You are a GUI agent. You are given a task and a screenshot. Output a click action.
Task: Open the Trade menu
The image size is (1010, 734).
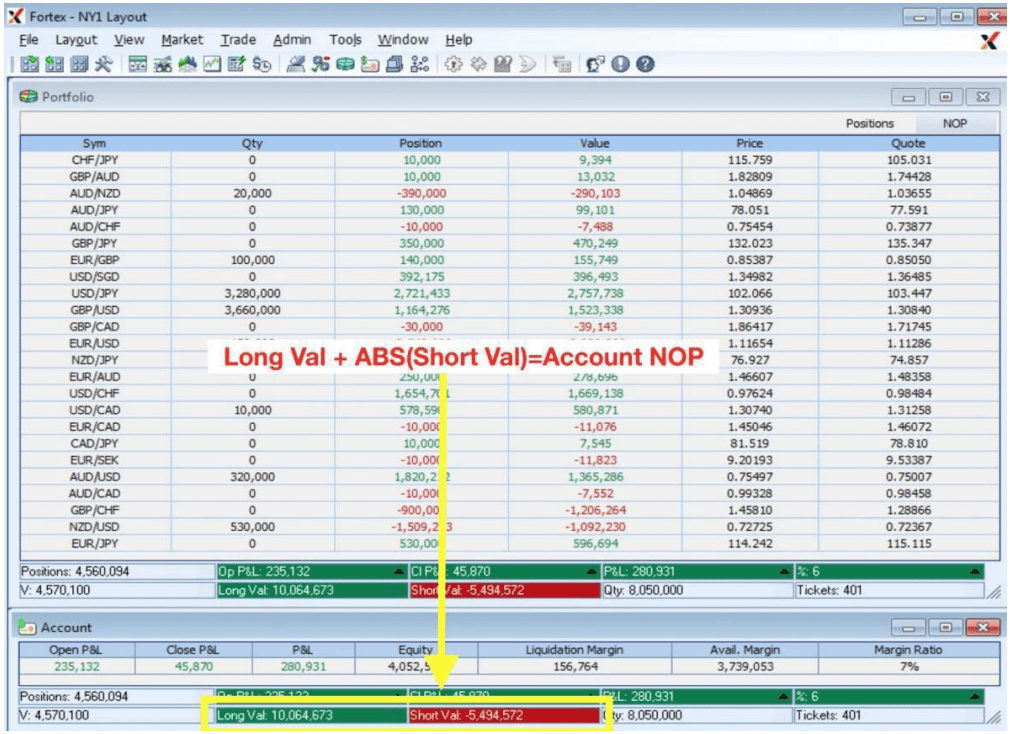[x=238, y=40]
